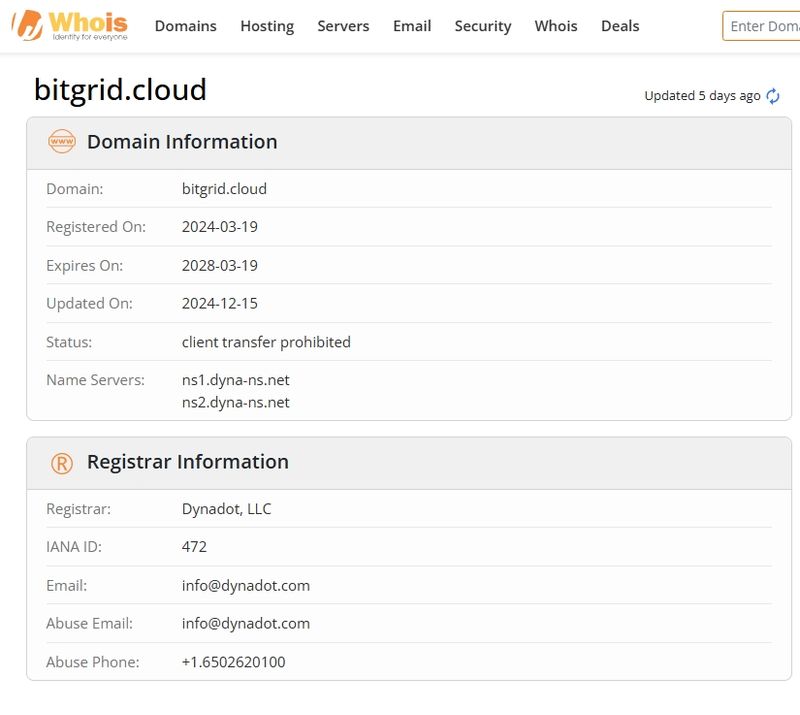The width and height of the screenshot is (800, 715).
Task: Click the Updated On: label
Action: pos(89,303)
